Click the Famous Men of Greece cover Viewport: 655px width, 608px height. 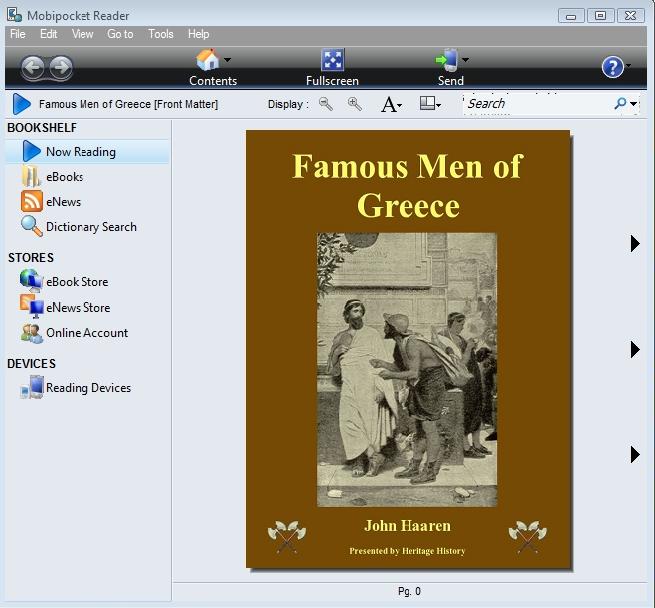pyautogui.click(x=408, y=349)
